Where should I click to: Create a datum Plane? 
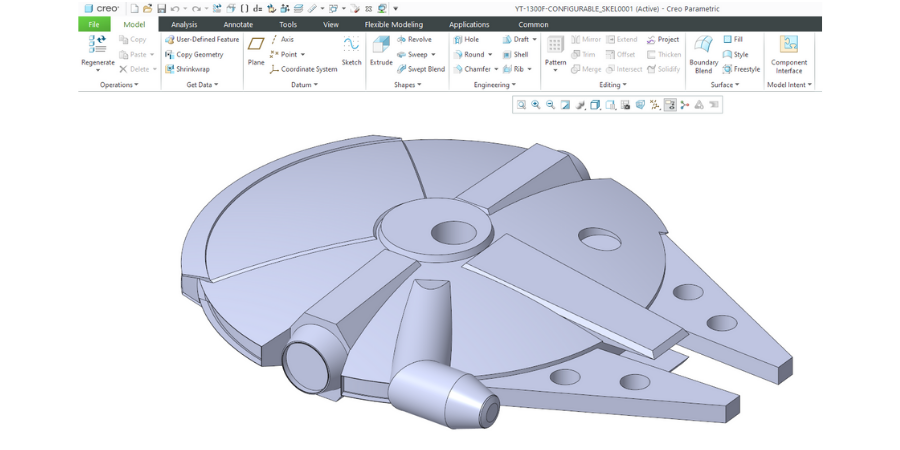coord(256,46)
